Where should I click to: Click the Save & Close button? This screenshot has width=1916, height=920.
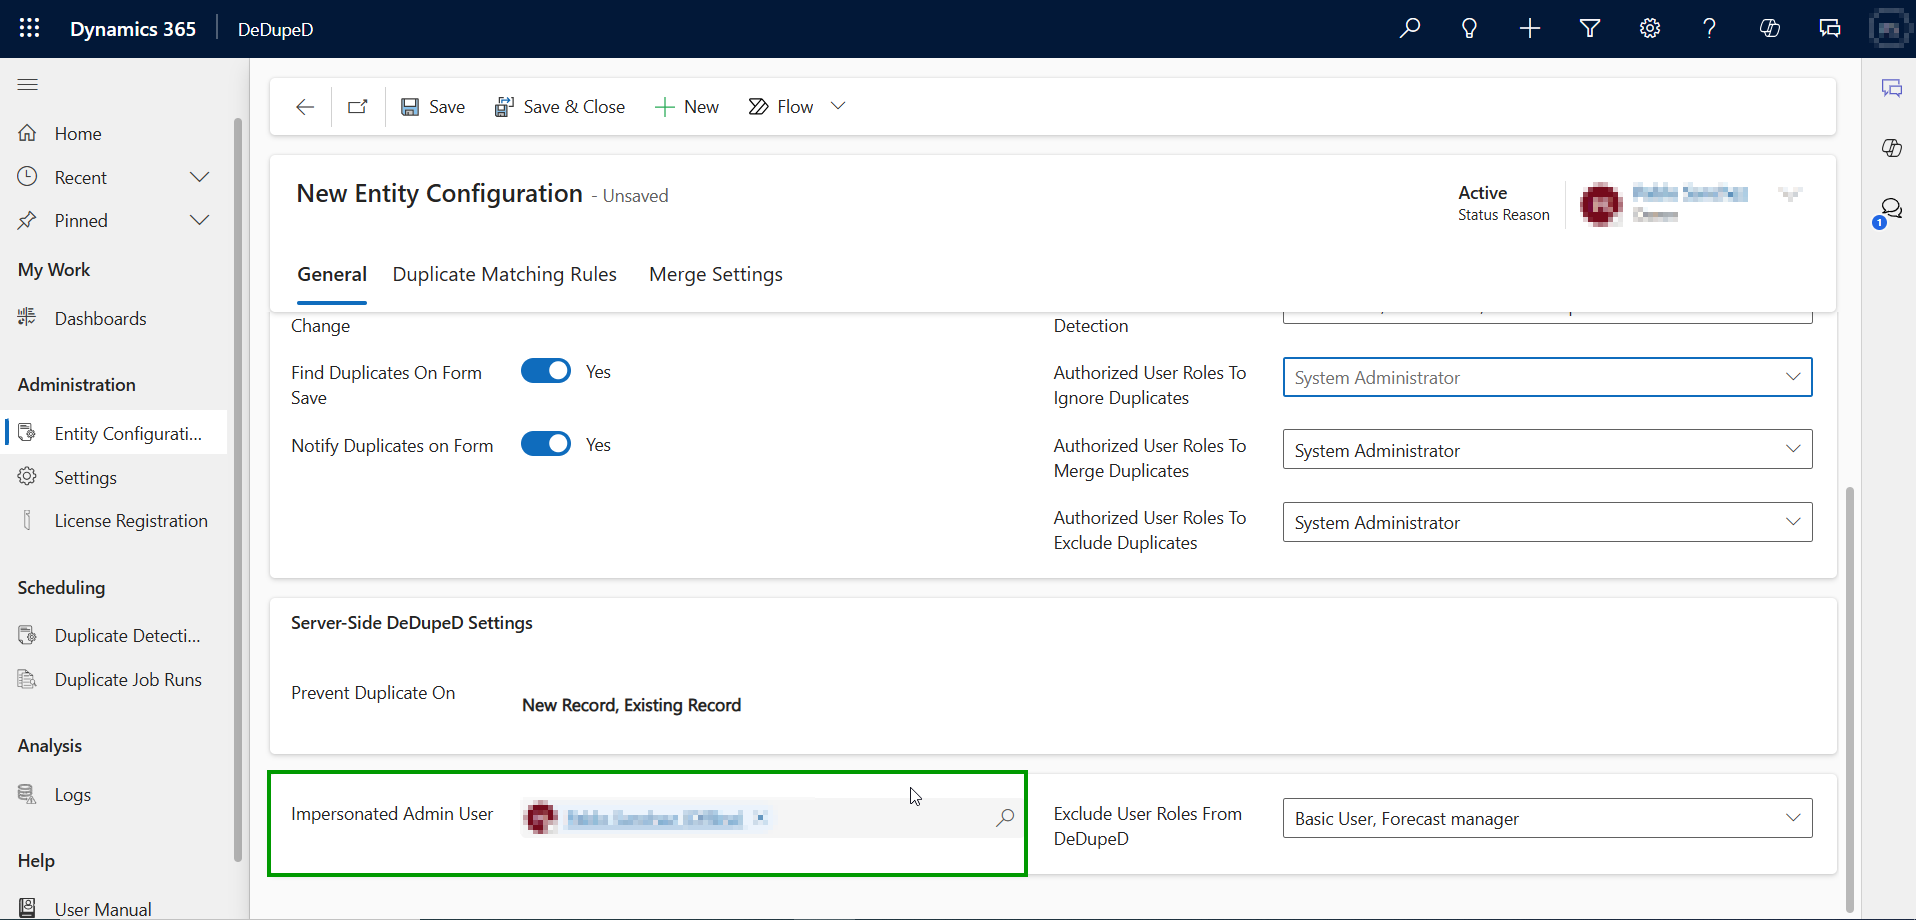[560, 107]
